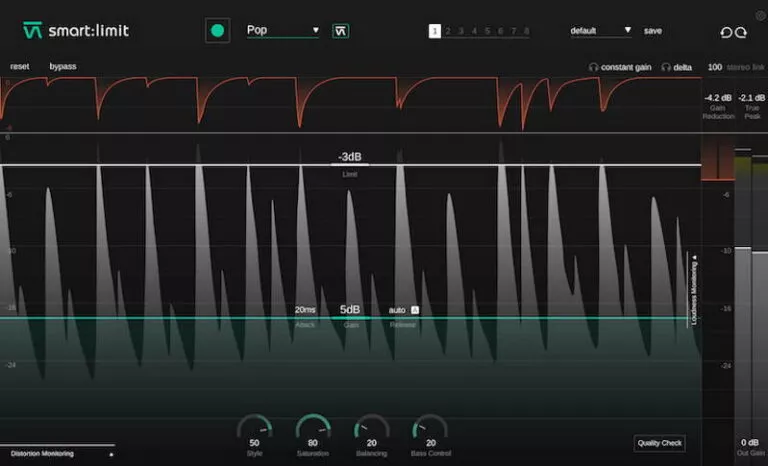The image size is (768, 466).
Task: Click the Saturation knob
Action: click(313, 427)
